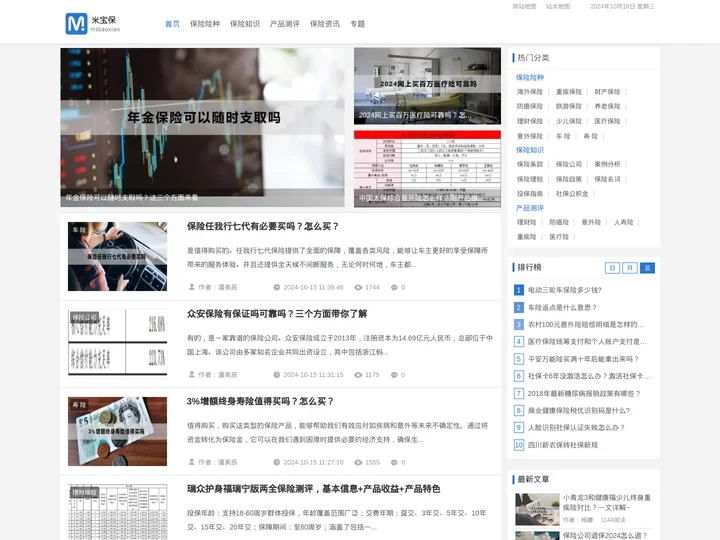Open the 旅游保险 category link
The width and height of the screenshot is (720, 540).
click(568, 106)
